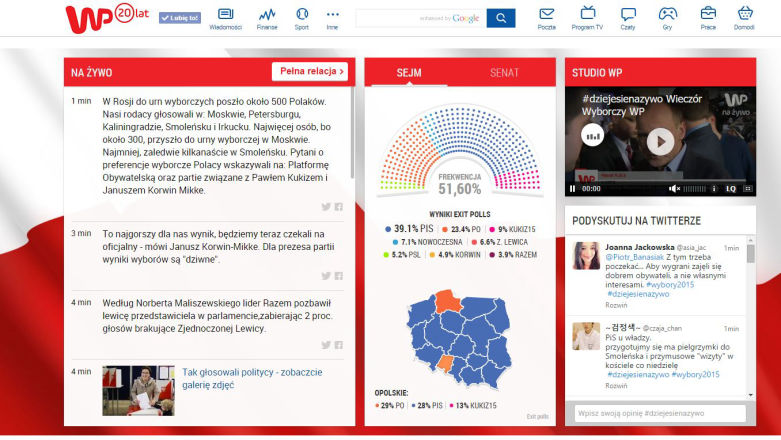
Task: Show video info with i button
Action: [714, 189]
